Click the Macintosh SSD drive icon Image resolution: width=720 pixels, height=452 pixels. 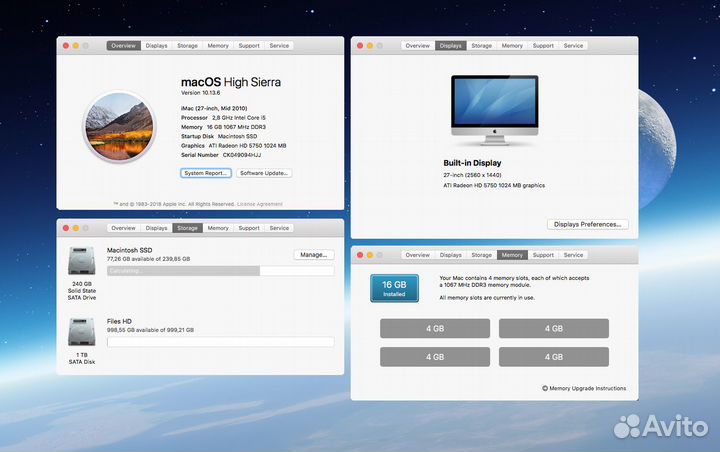pos(82,260)
